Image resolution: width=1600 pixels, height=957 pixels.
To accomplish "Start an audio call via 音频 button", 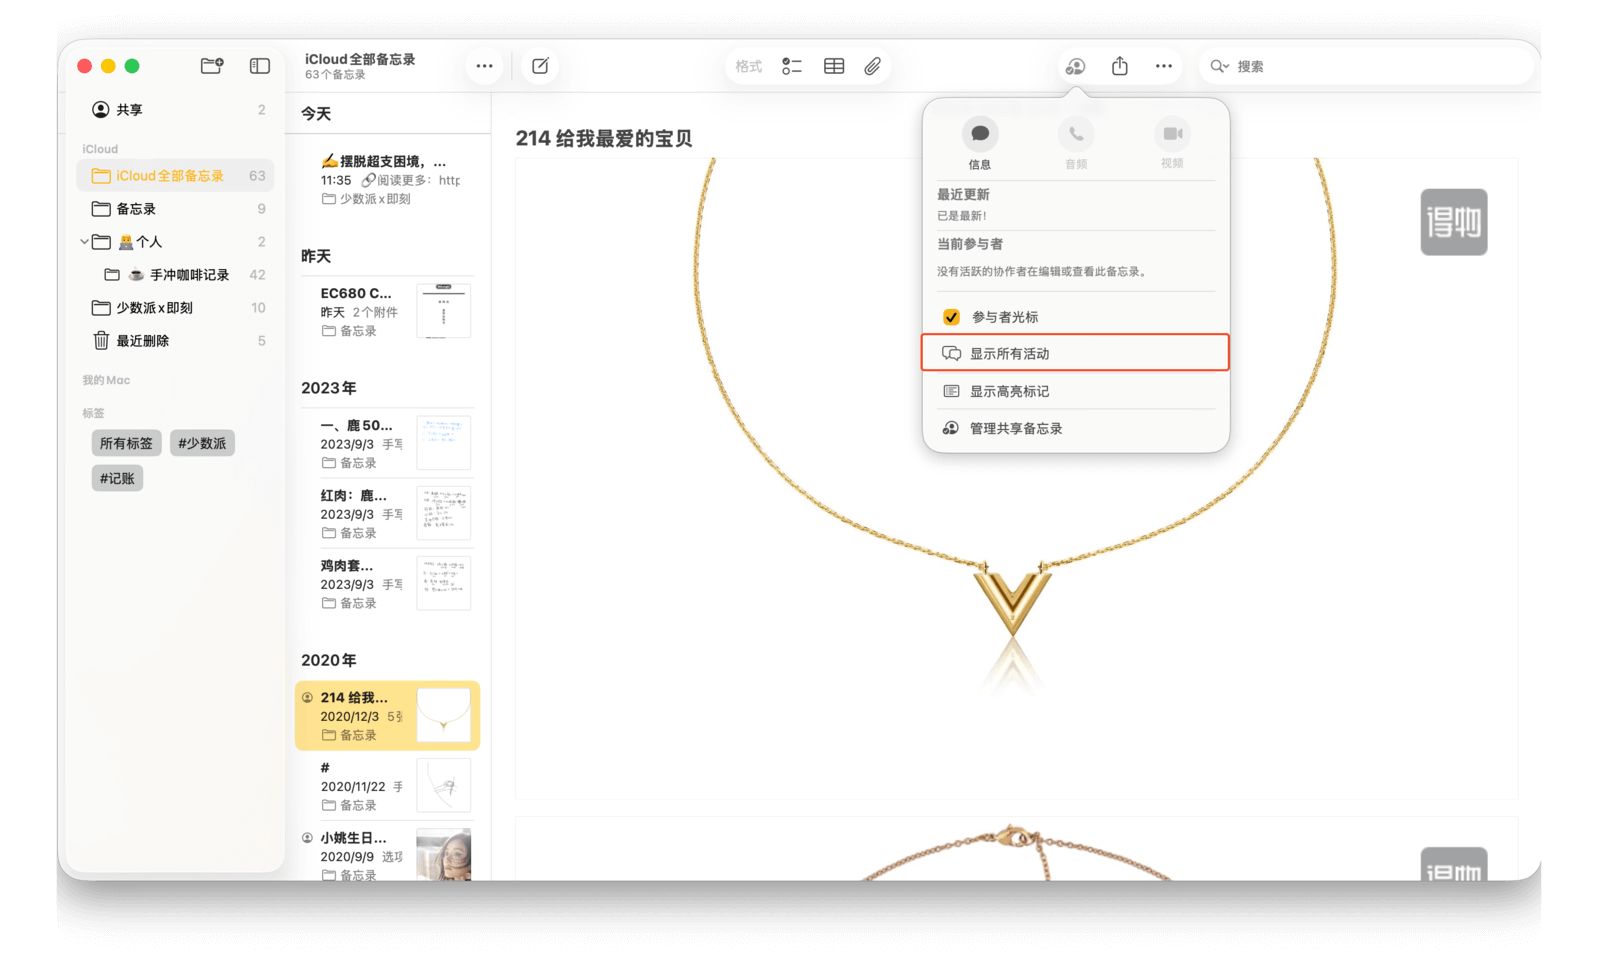I will coord(1076,143).
